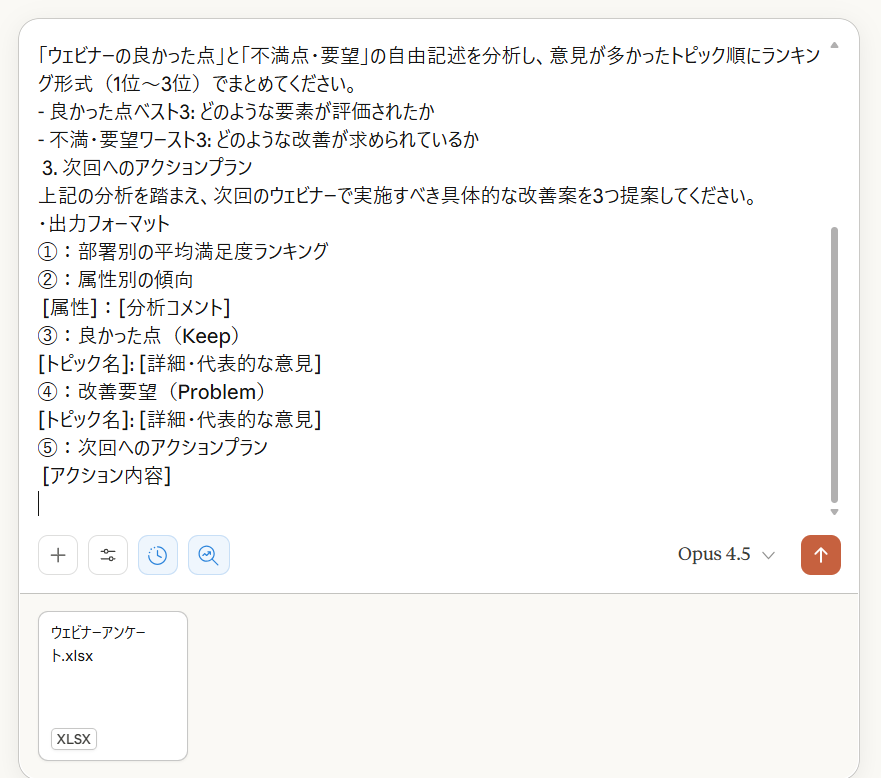The image size is (881, 778).
Task: Click the ・出力フォーマット heading line
Action: [104, 224]
